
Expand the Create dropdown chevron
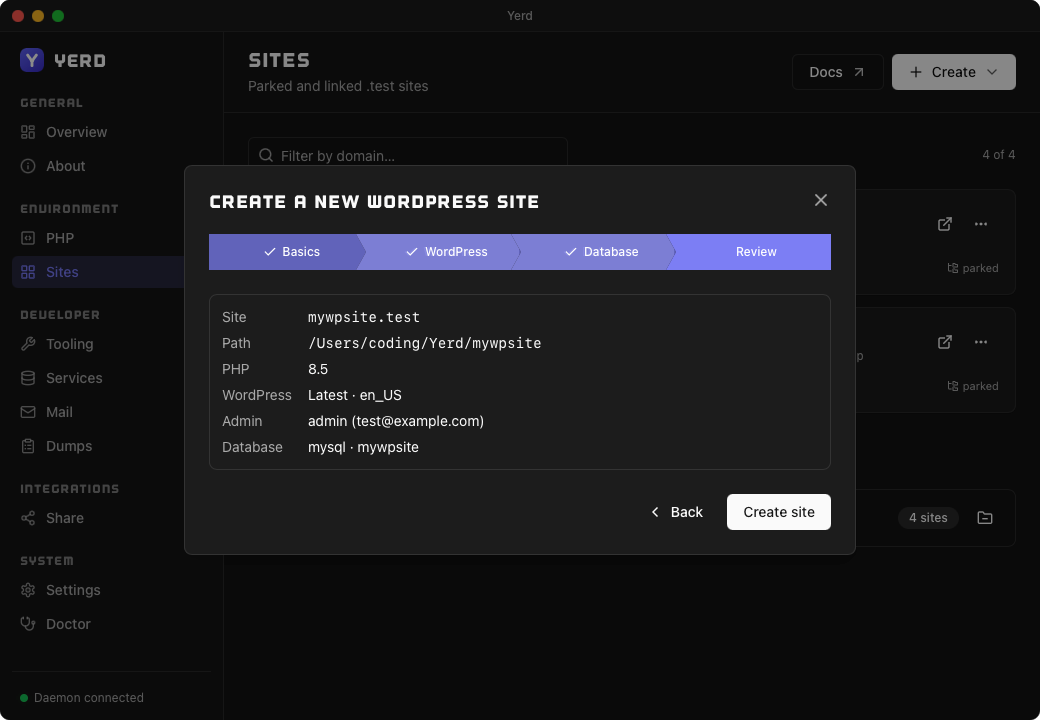click(992, 72)
